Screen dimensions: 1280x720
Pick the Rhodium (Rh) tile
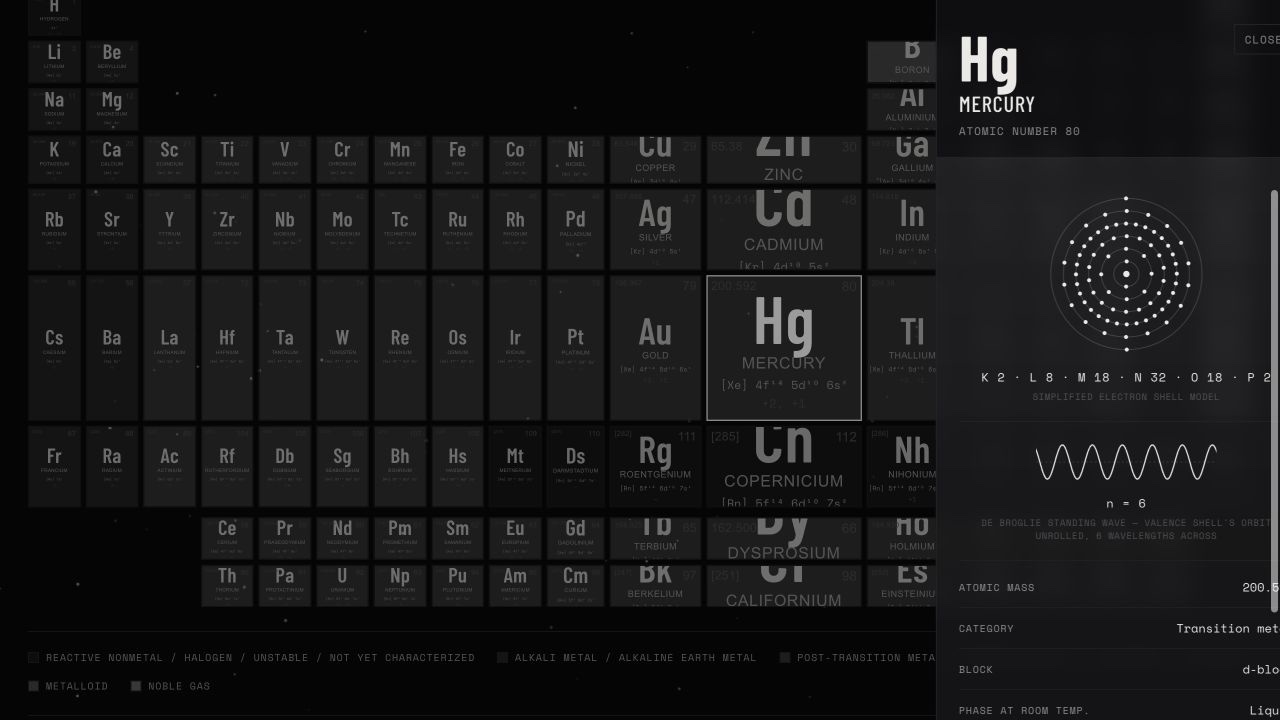(515, 229)
